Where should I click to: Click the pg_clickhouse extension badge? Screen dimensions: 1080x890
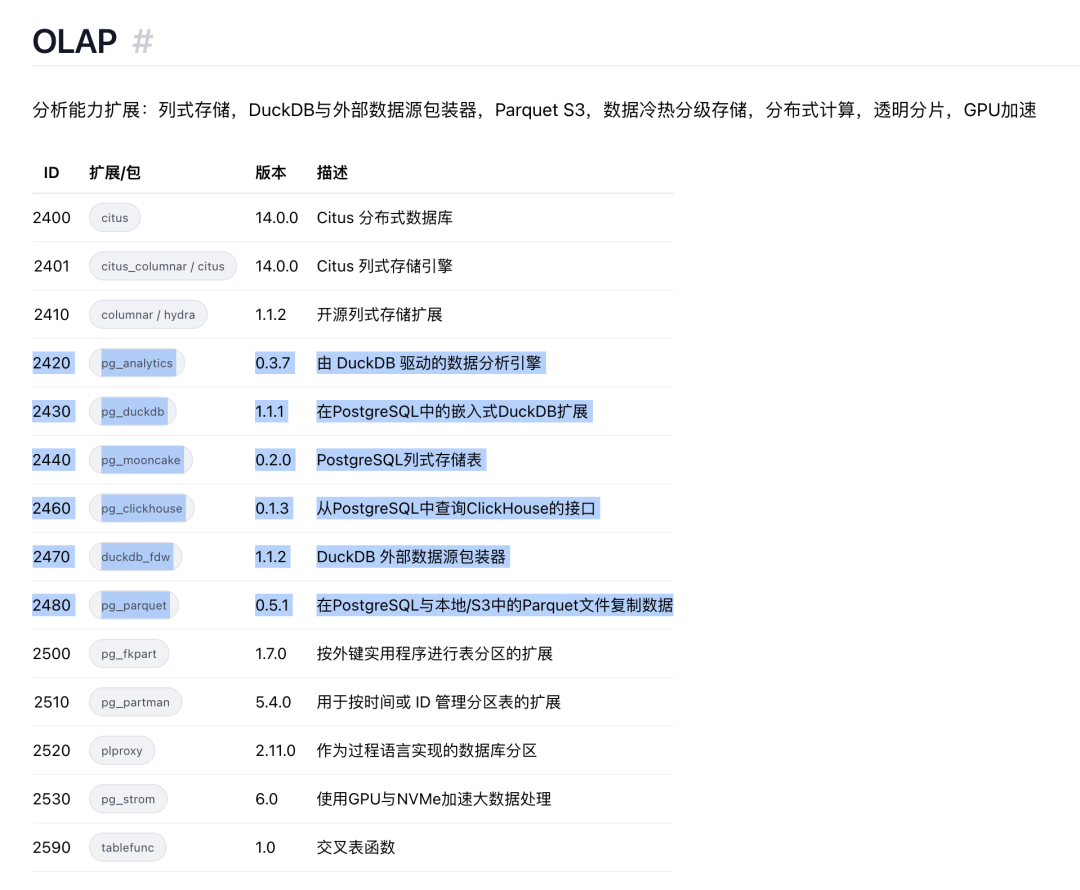pos(141,508)
